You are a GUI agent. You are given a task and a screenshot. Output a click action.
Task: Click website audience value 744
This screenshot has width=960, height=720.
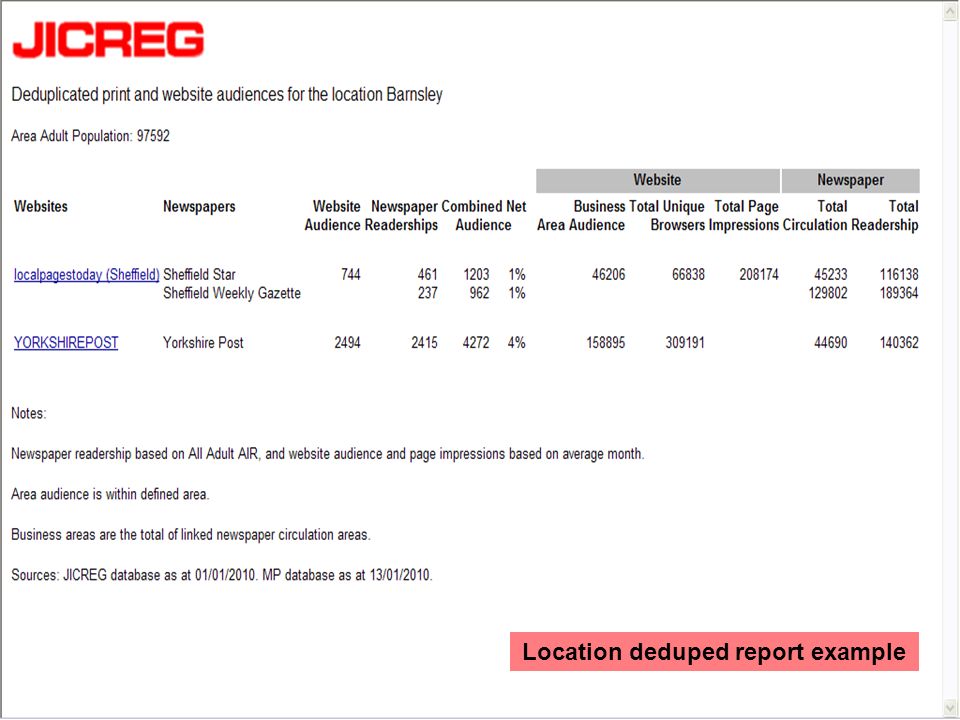tap(350, 275)
